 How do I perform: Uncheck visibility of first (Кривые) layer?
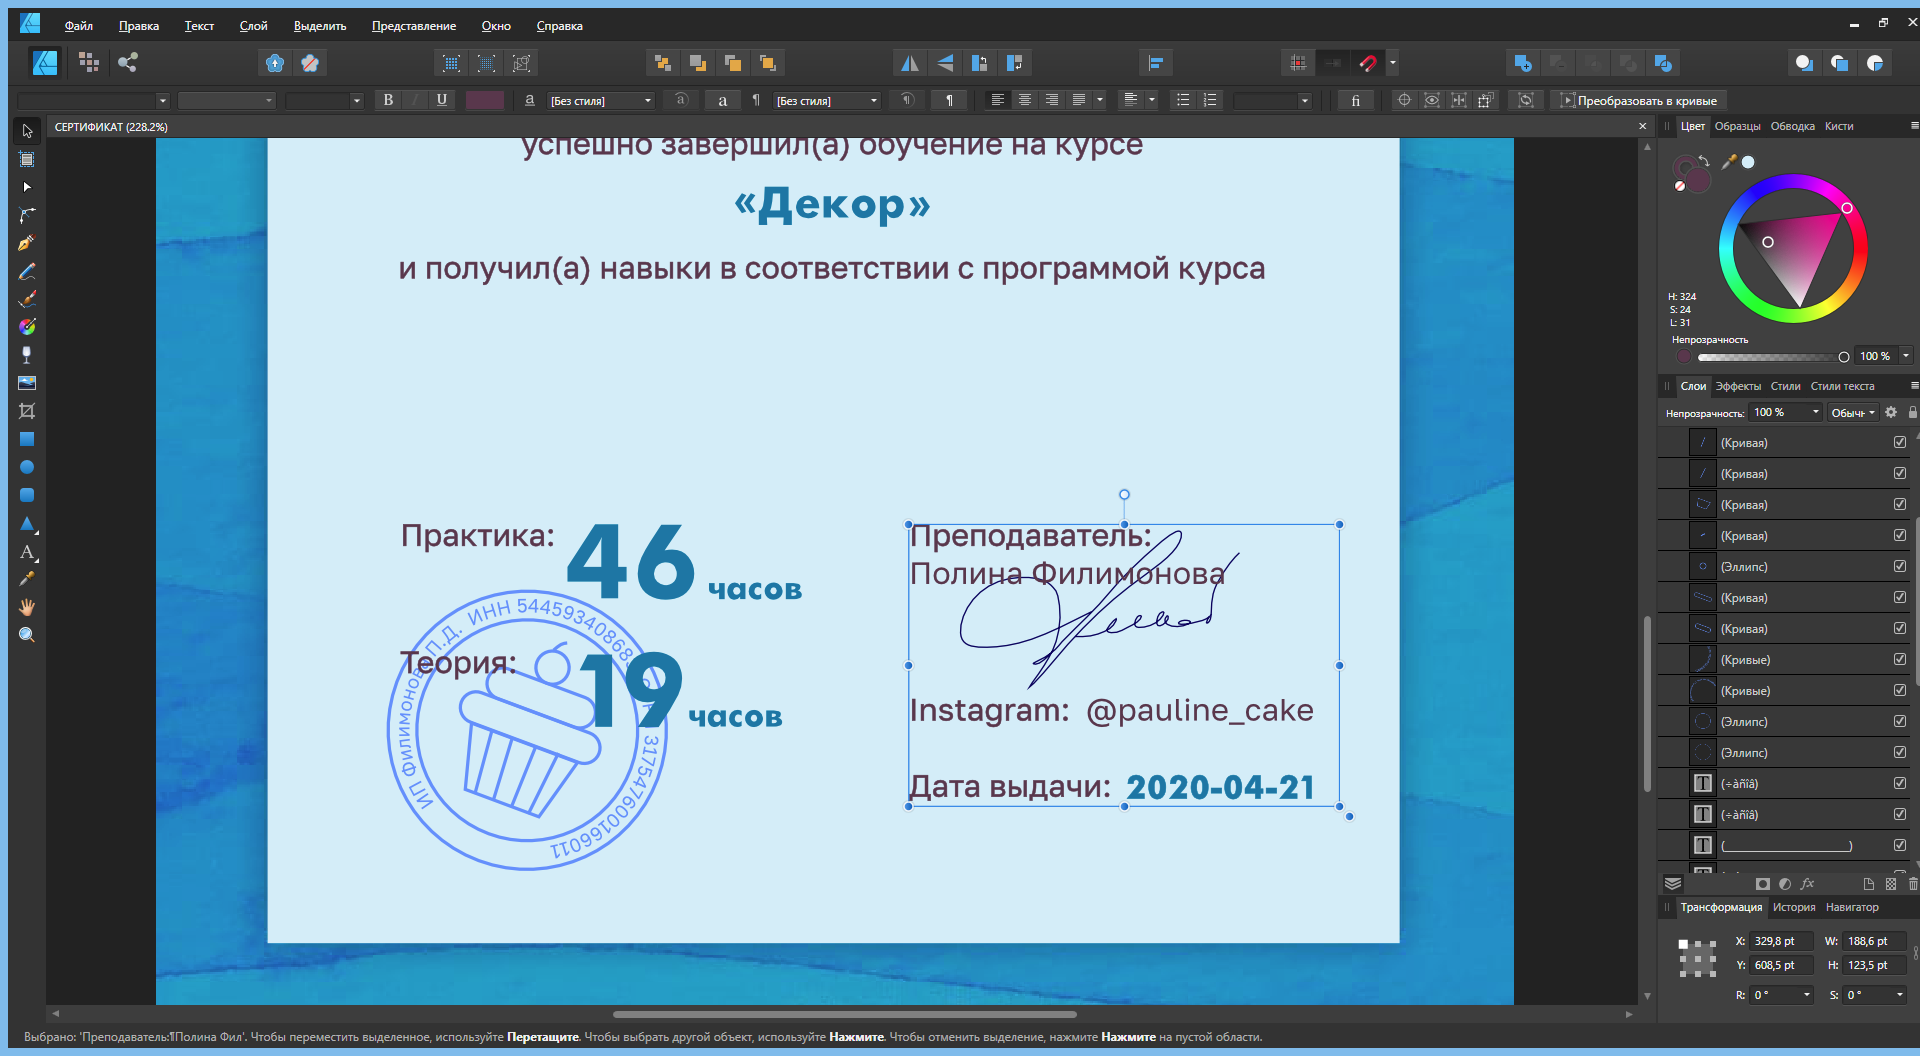(x=1899, y=659)
